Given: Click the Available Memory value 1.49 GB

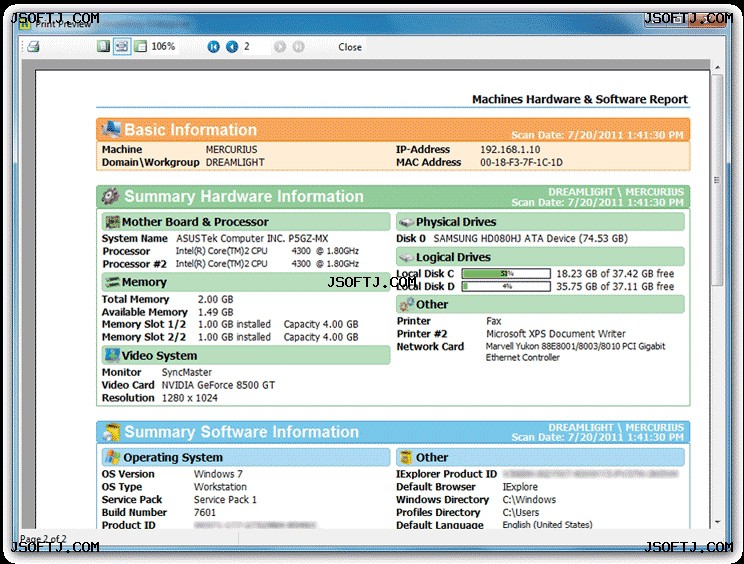Looking at the screenshot, I should point(215,312).
